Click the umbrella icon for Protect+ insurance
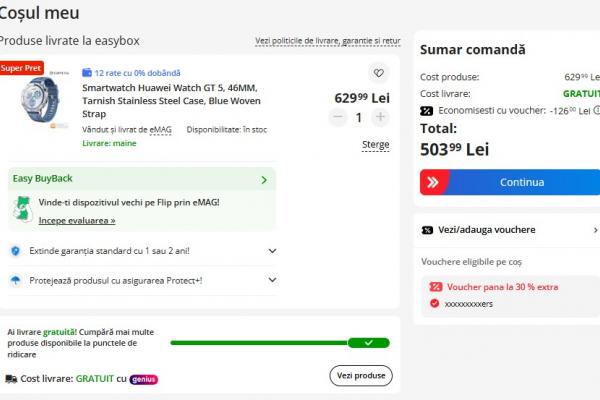The width and height of the screenshot is (600, 400). click(15, 281)
